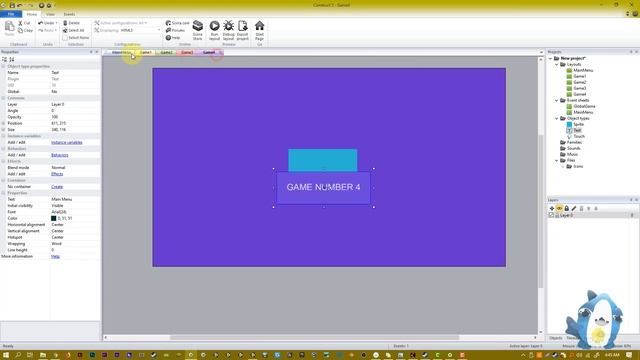Click the Effects link
This screenshot has height=360, width=640.
[57, 174]
